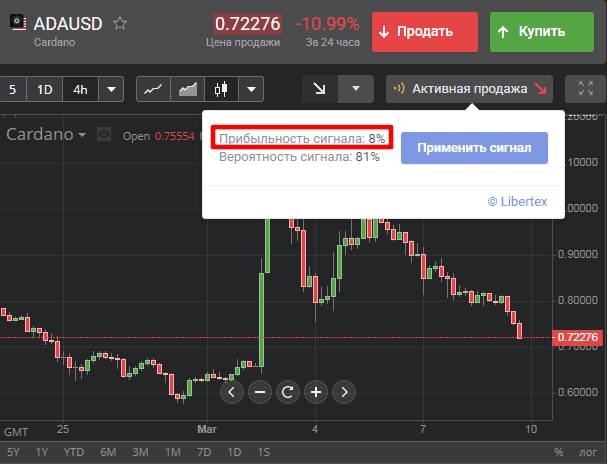Select the 6M date range
Viewport: 607px width, 464px height.
(108, 452)
